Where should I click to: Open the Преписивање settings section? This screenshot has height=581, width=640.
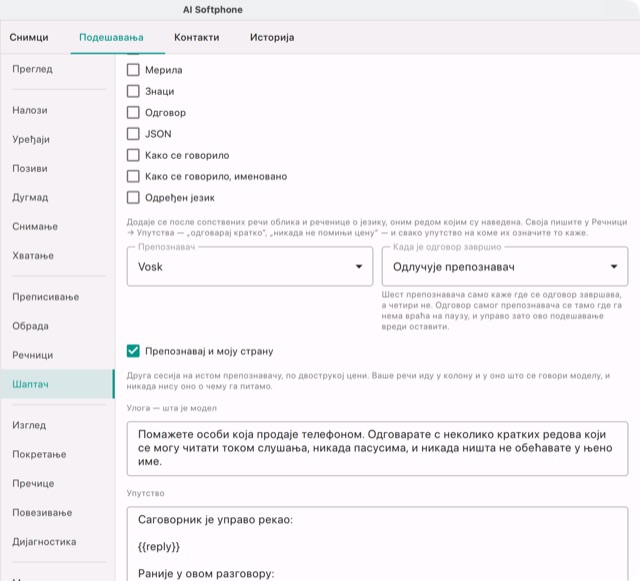(x=57, y=297)
